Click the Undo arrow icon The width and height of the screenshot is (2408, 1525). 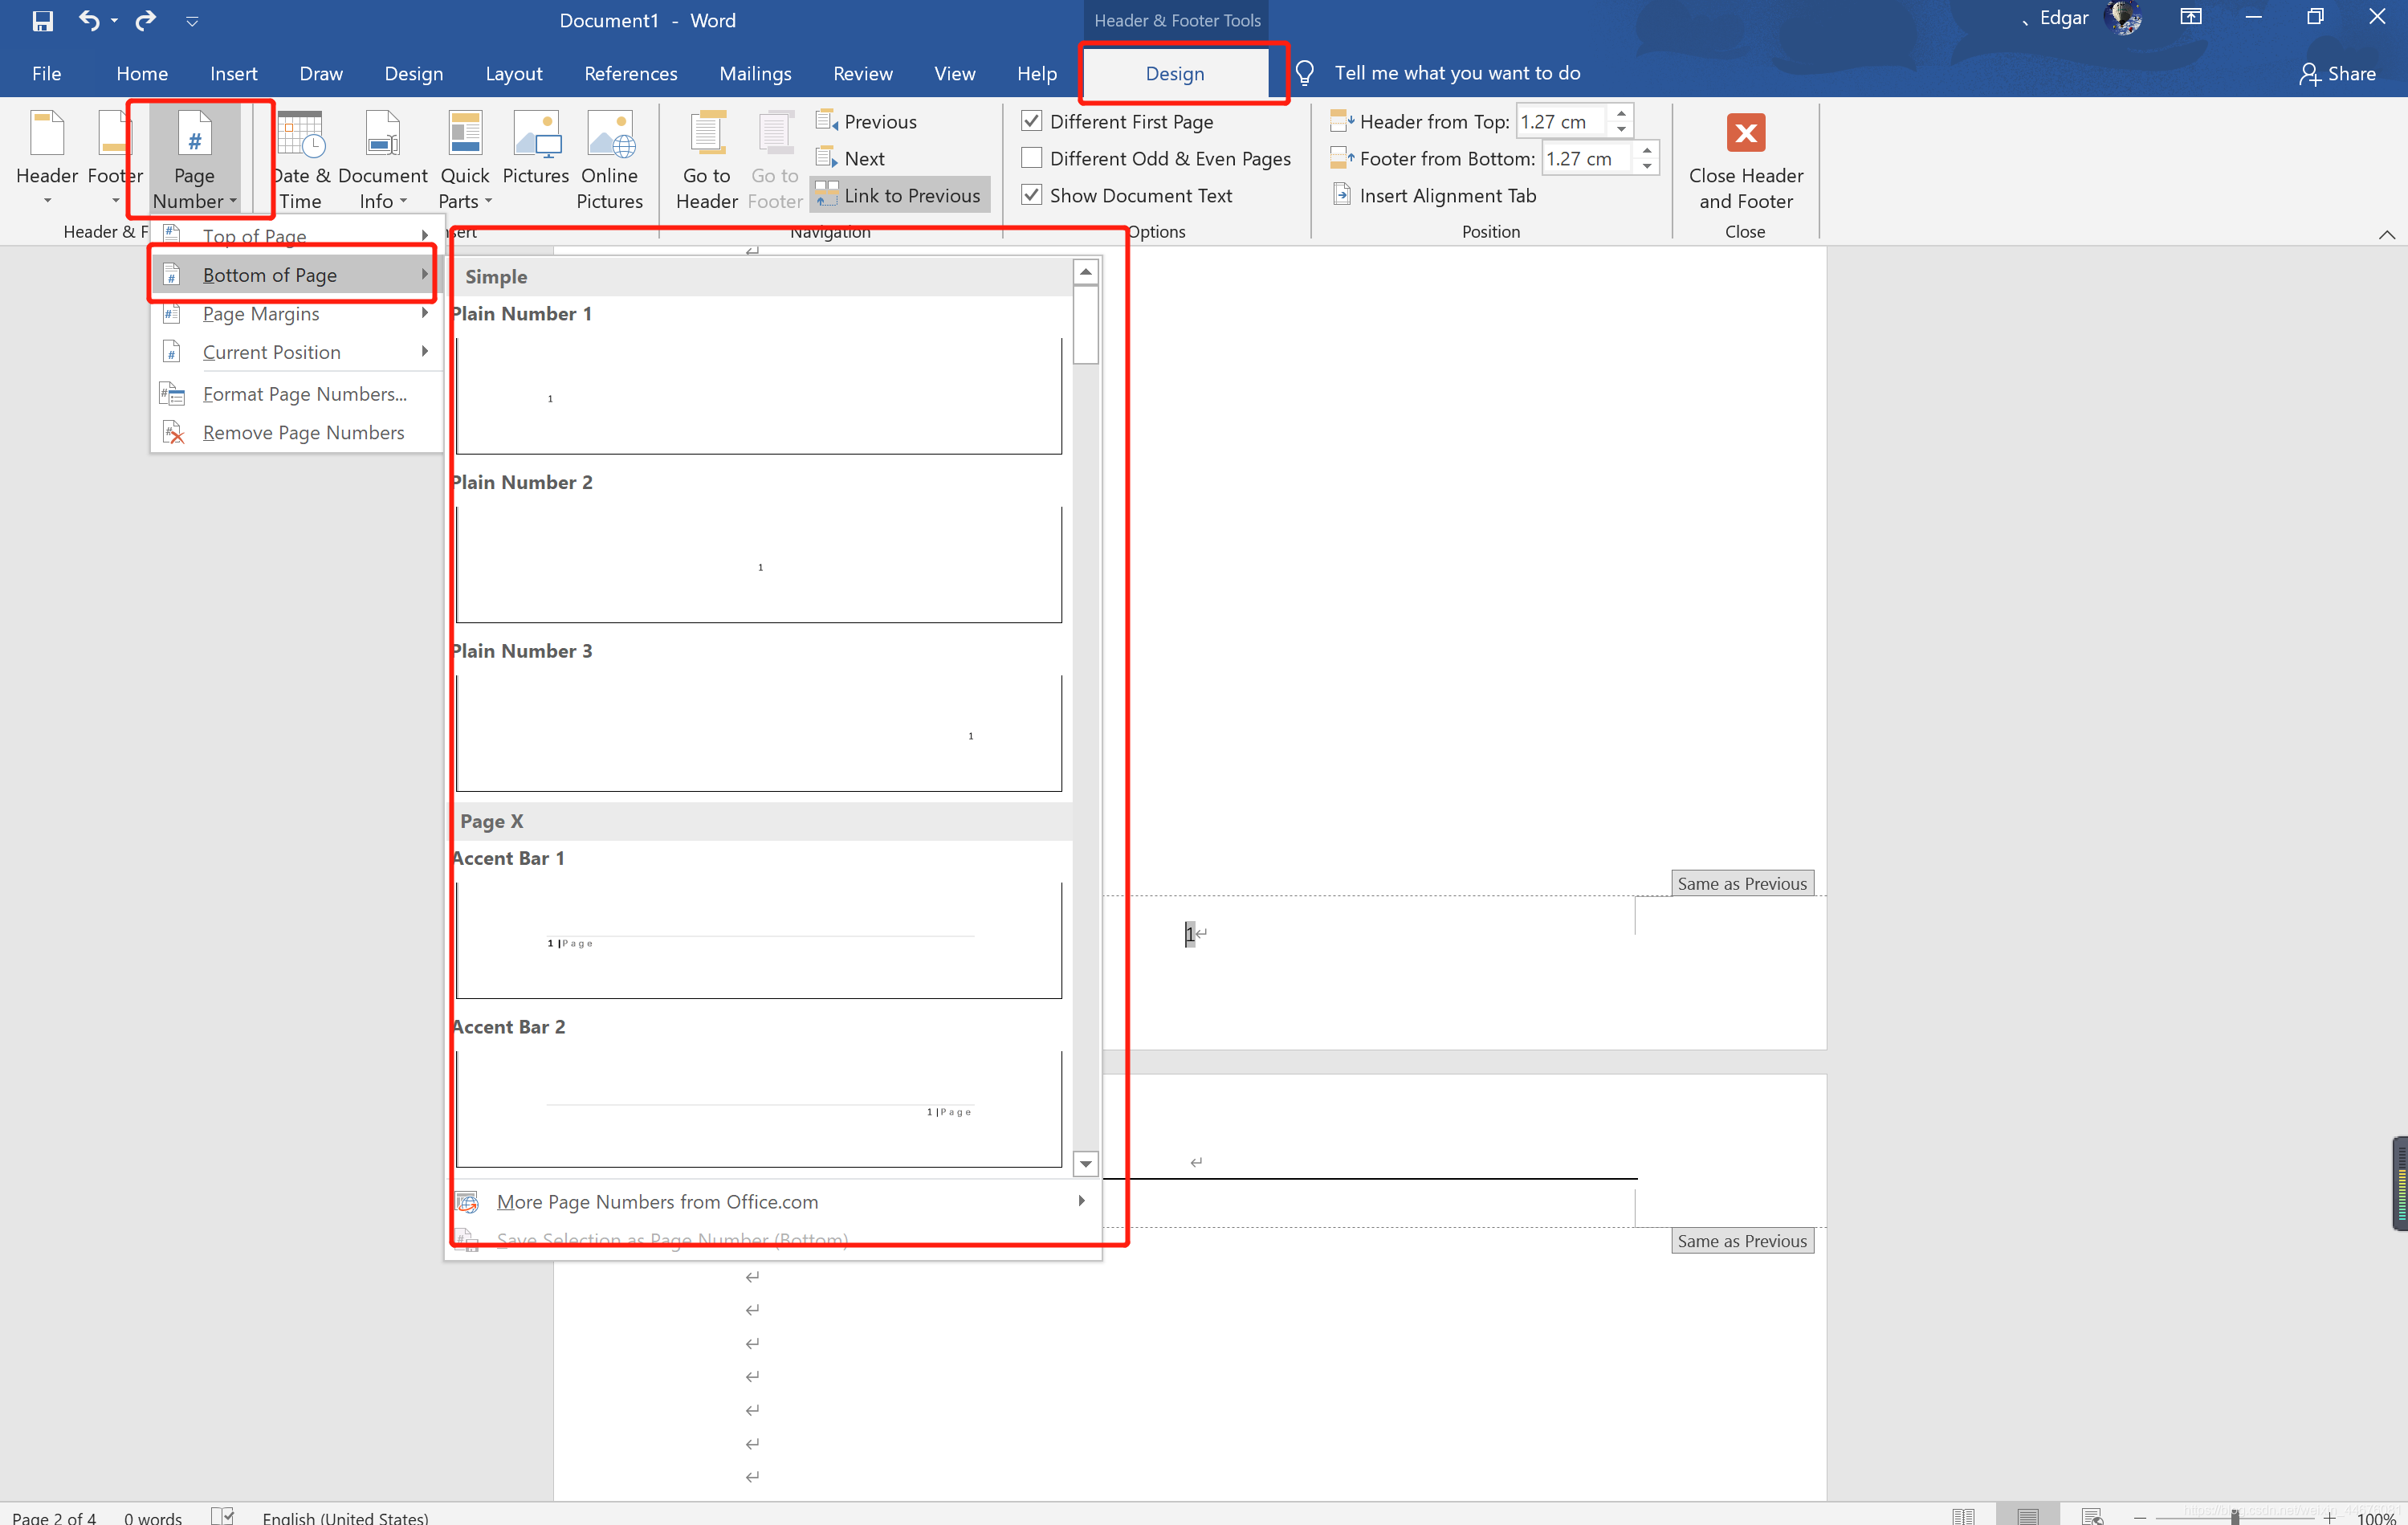point(88,20)
